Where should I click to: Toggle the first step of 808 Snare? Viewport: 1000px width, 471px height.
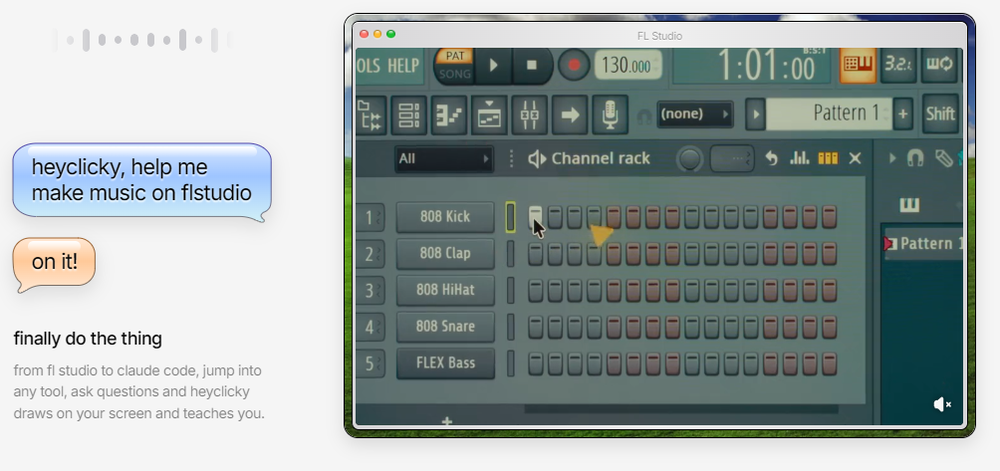536,327
